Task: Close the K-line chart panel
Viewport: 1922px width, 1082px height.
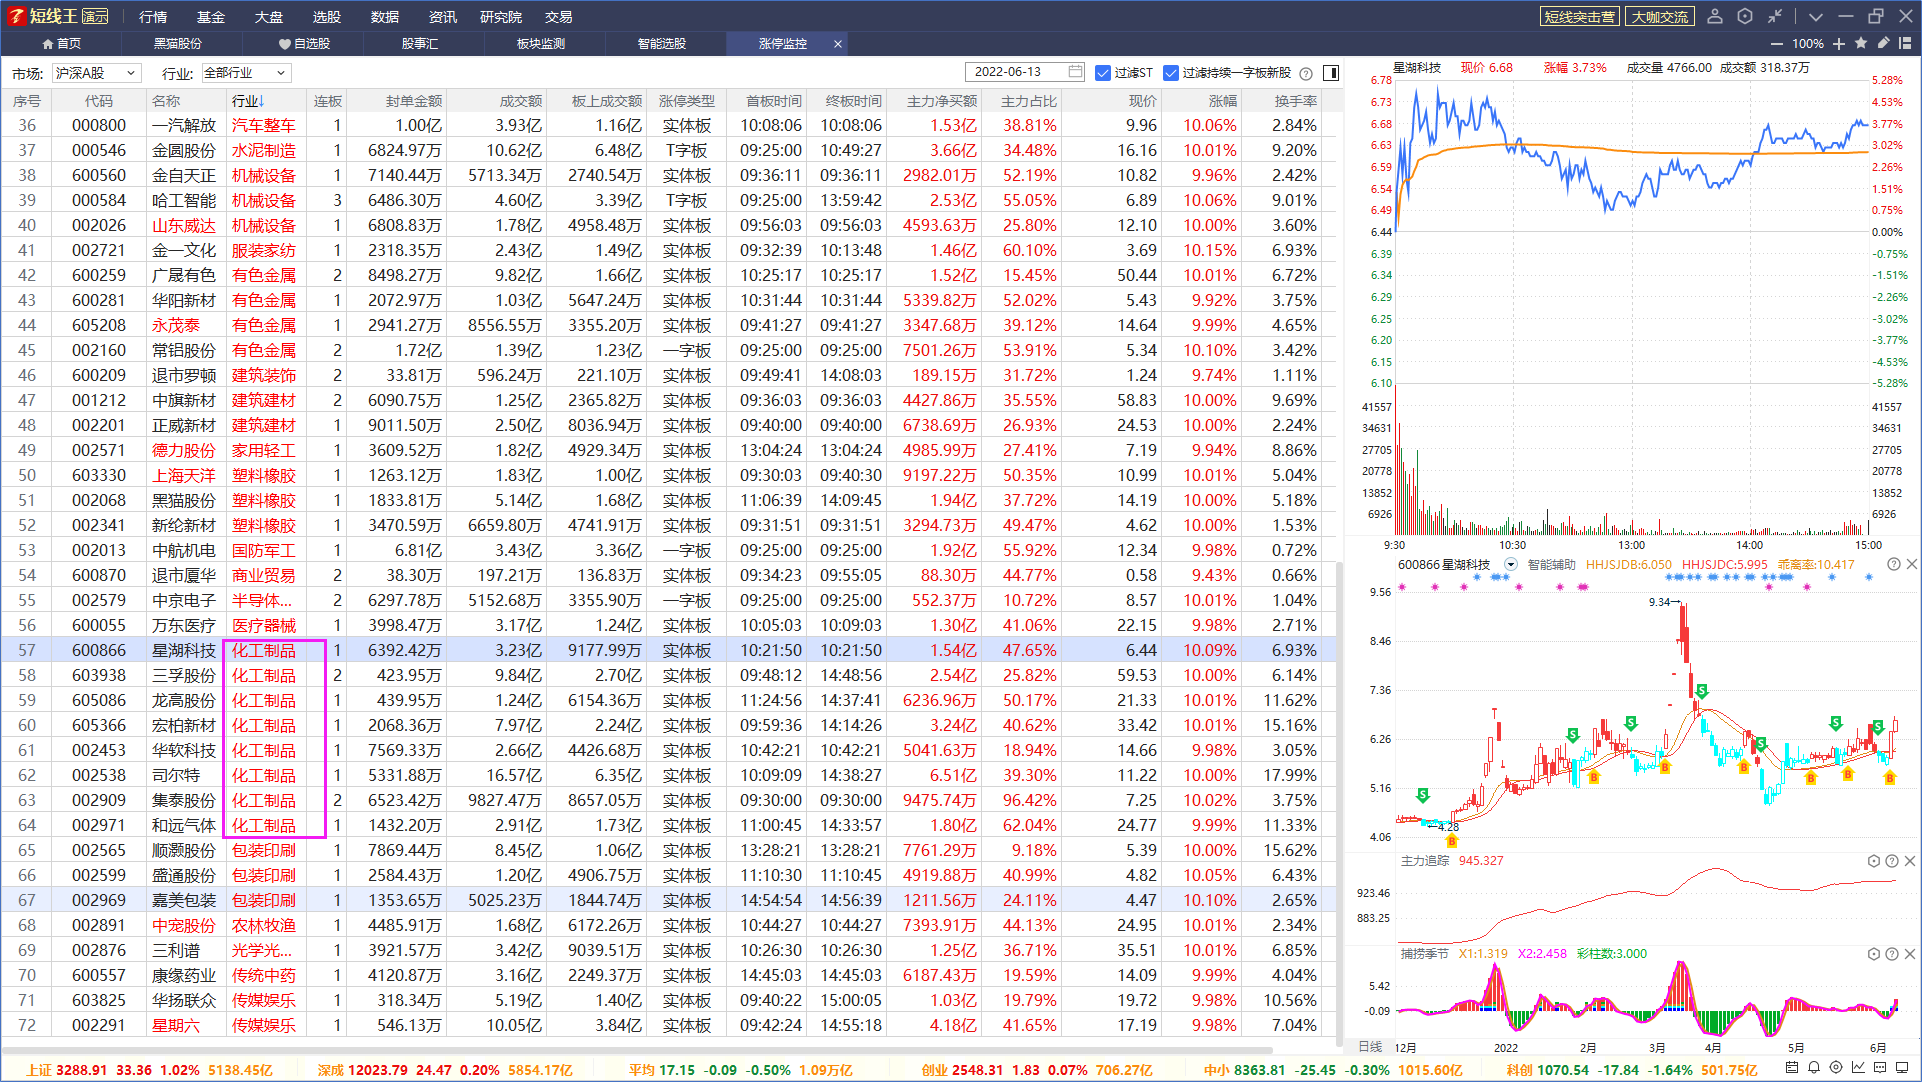Action: [x=1911, y=564]
